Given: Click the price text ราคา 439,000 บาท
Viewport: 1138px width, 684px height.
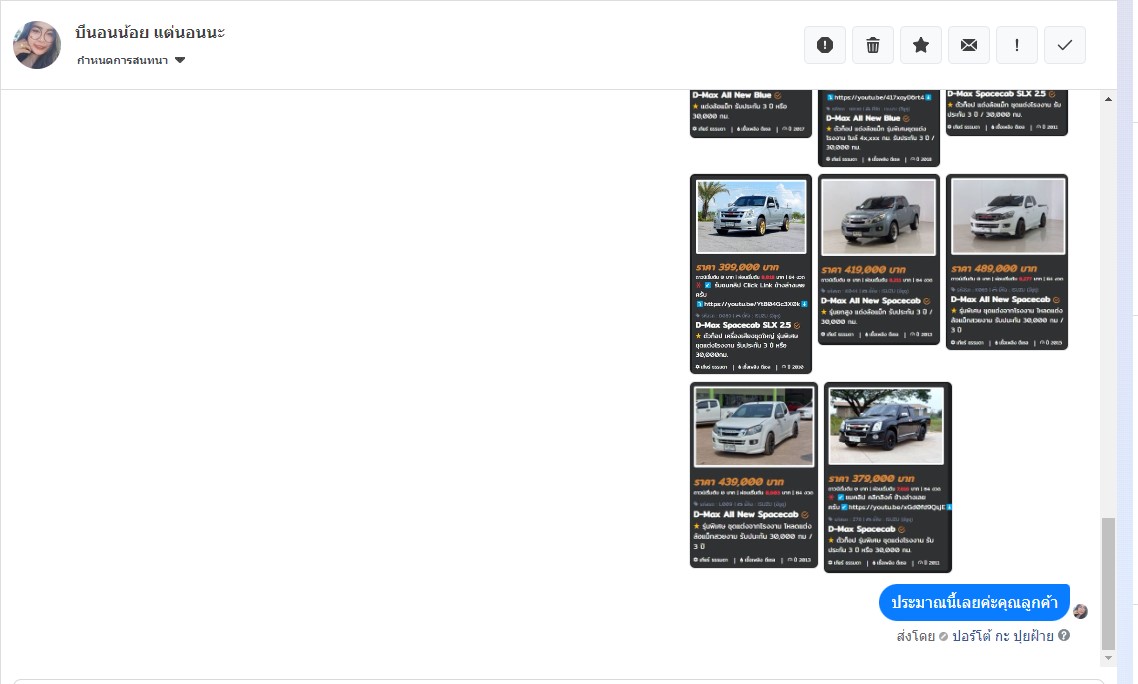Looking at the screenshot, I should pos(739,482).
